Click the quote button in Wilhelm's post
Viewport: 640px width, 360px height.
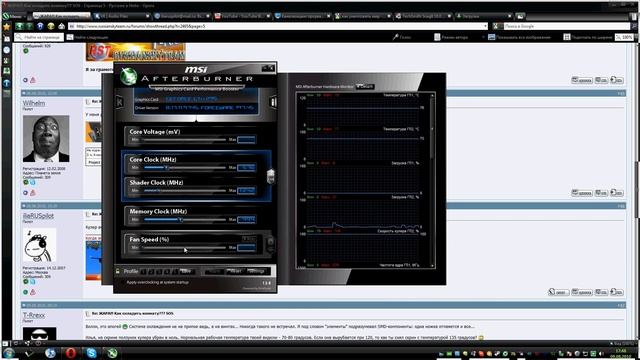582,193
